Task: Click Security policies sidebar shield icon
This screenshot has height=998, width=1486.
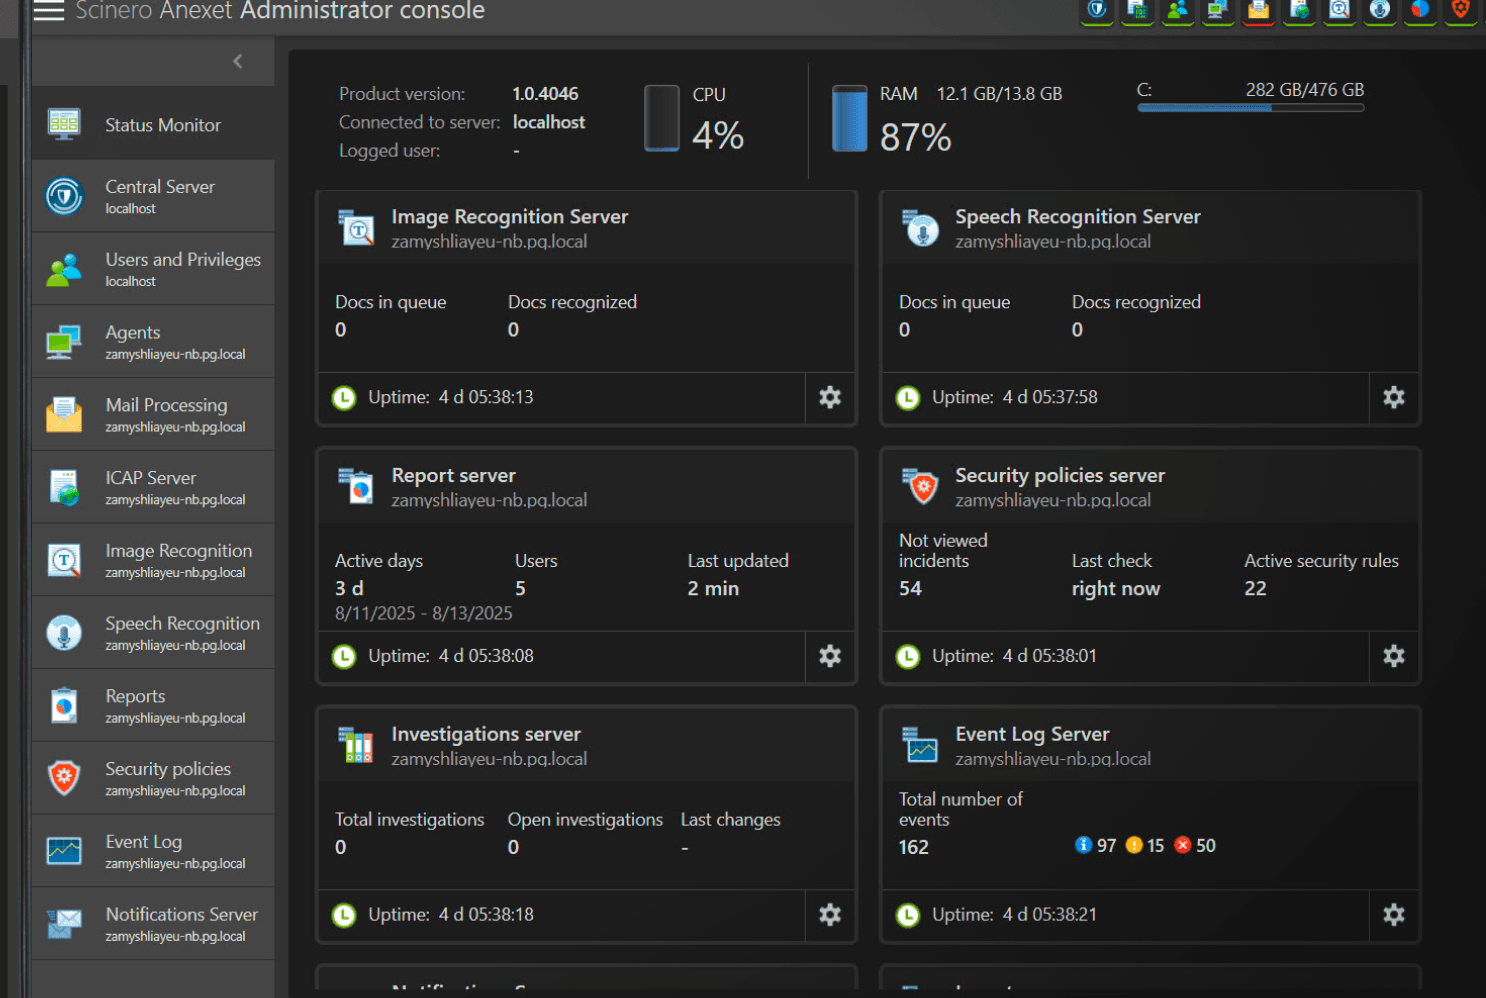Action: pyautogui.click(x=64, y=778)
